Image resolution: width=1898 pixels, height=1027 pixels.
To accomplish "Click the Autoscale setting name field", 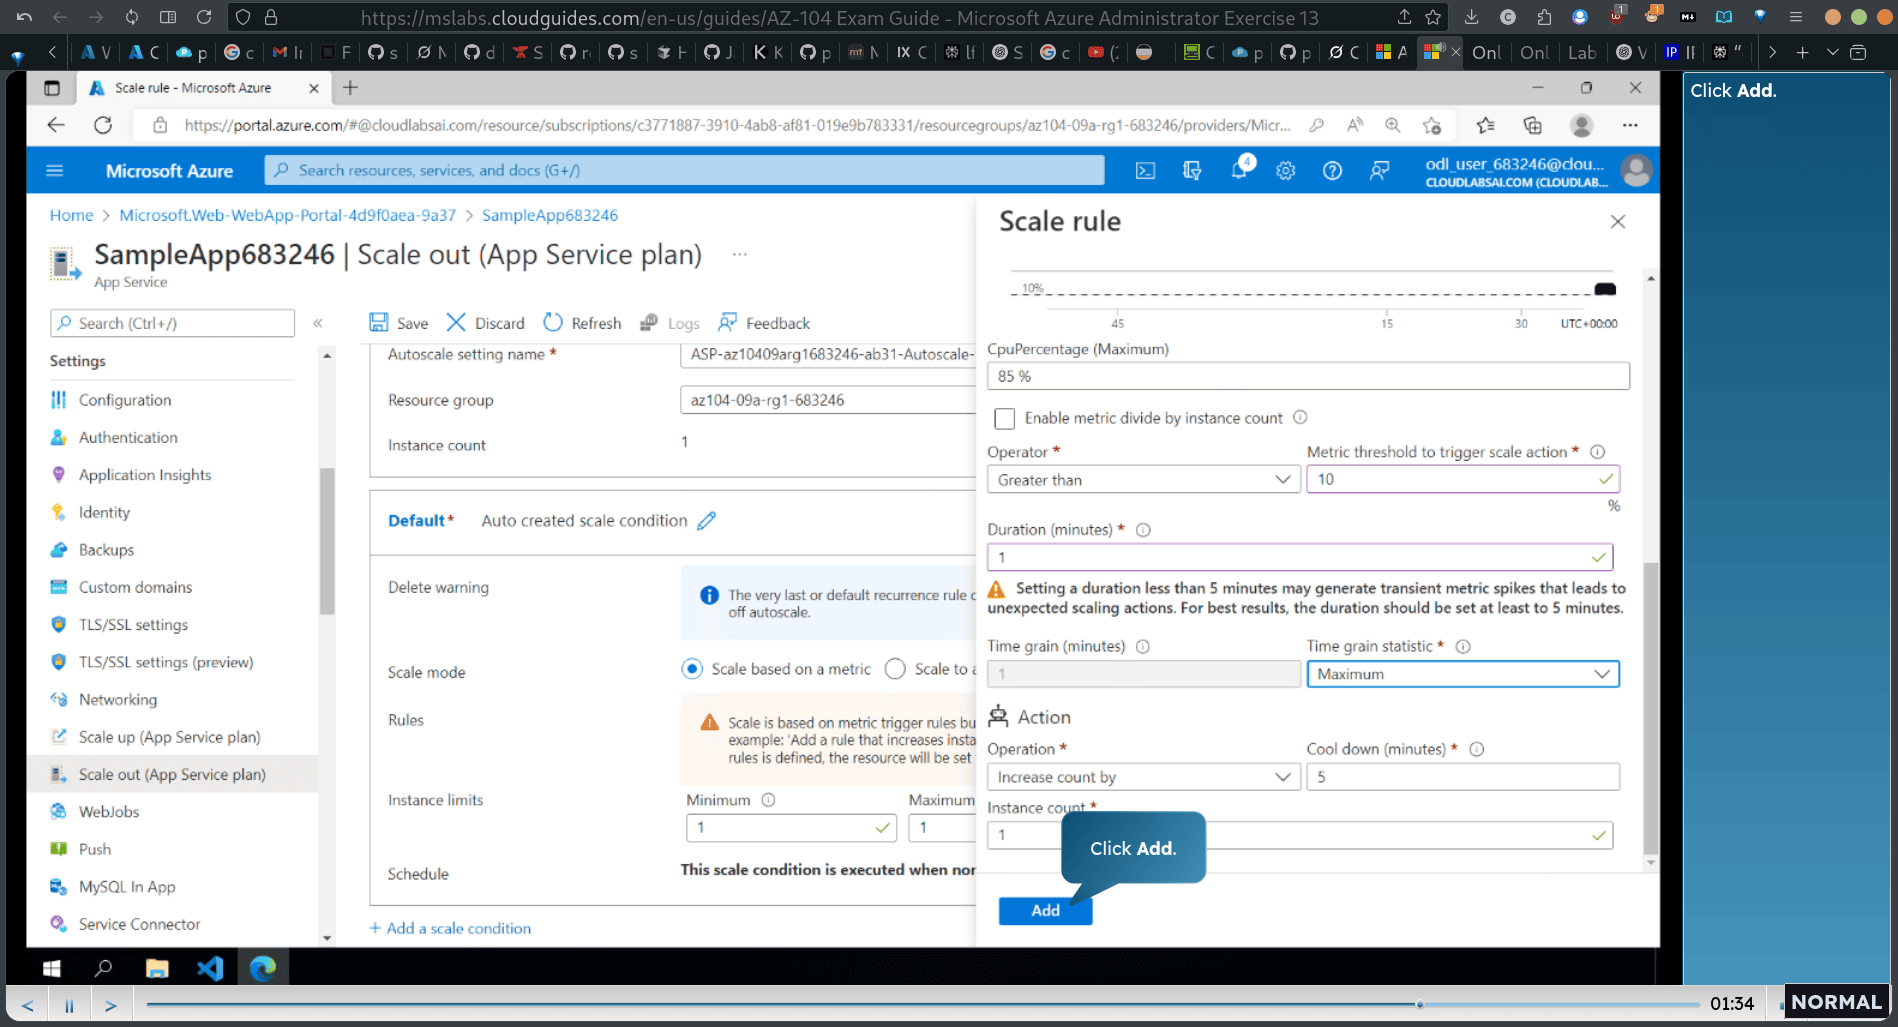I will click(828, 354).
